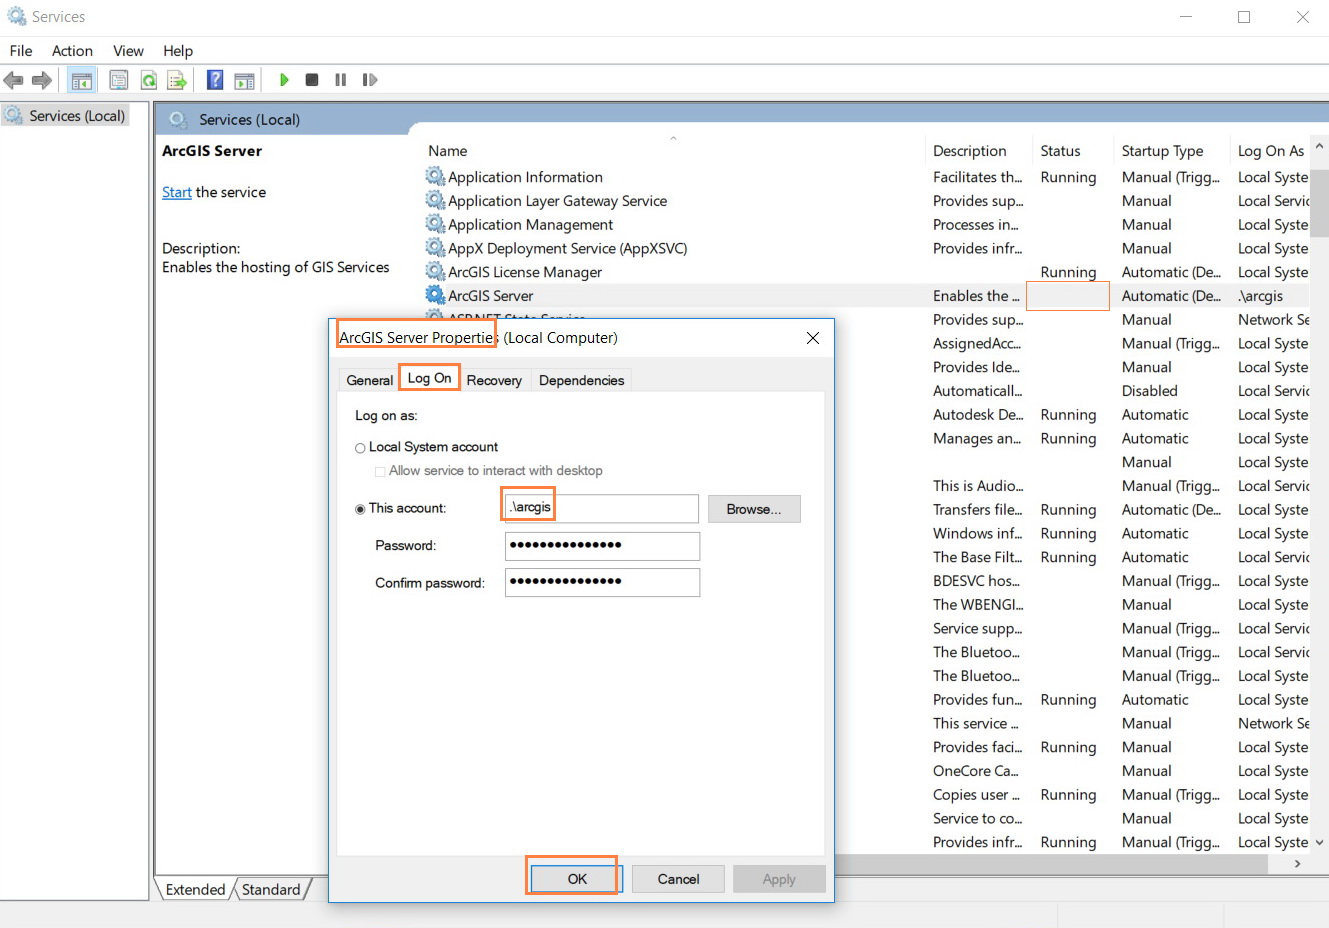Close the ArcGIS Server Properties dialog with X
The height and width of the screenshot is (928, 1329).
[x=813, y=338]
